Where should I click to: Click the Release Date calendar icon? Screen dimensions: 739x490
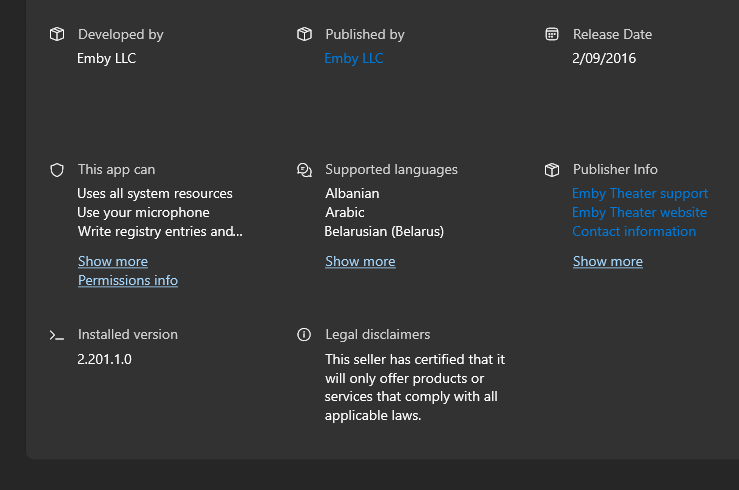click(552, 34)
